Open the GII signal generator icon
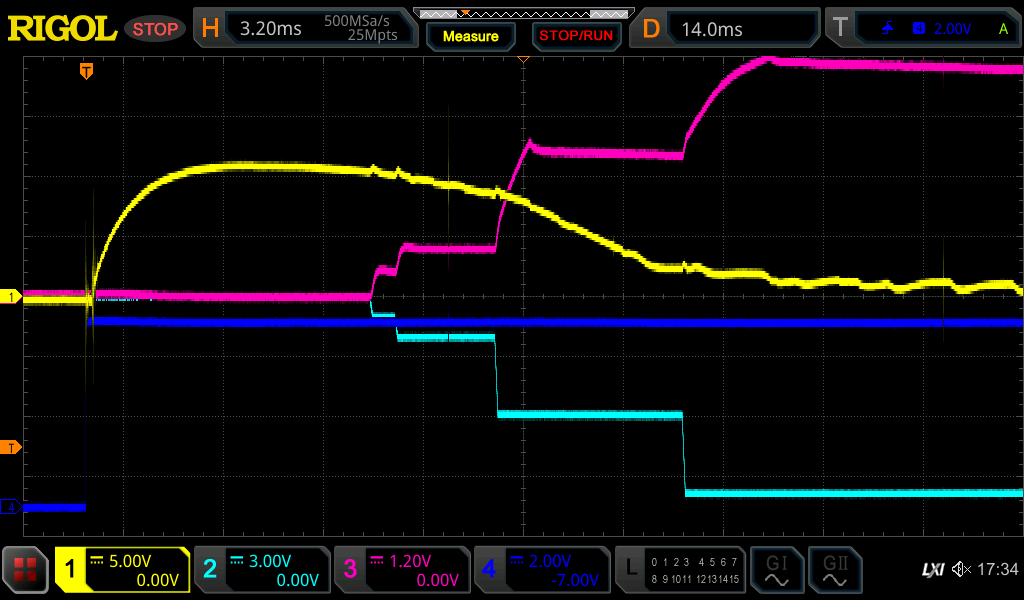This screenshot has width=1024, height=600. 834,570
